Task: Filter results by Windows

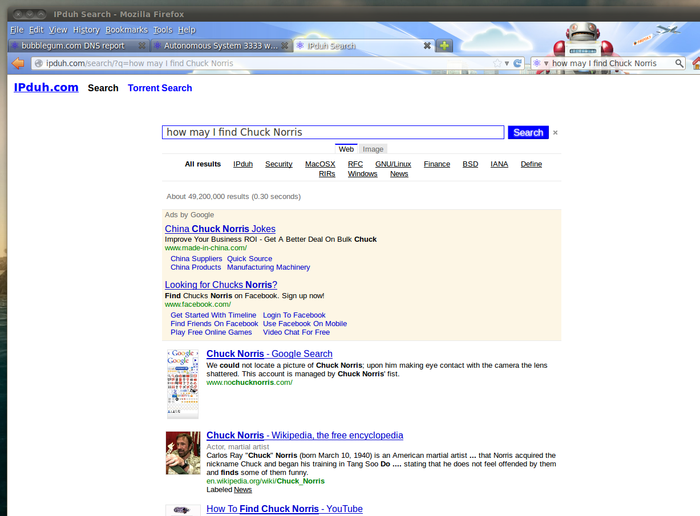Action: point(362,174)
